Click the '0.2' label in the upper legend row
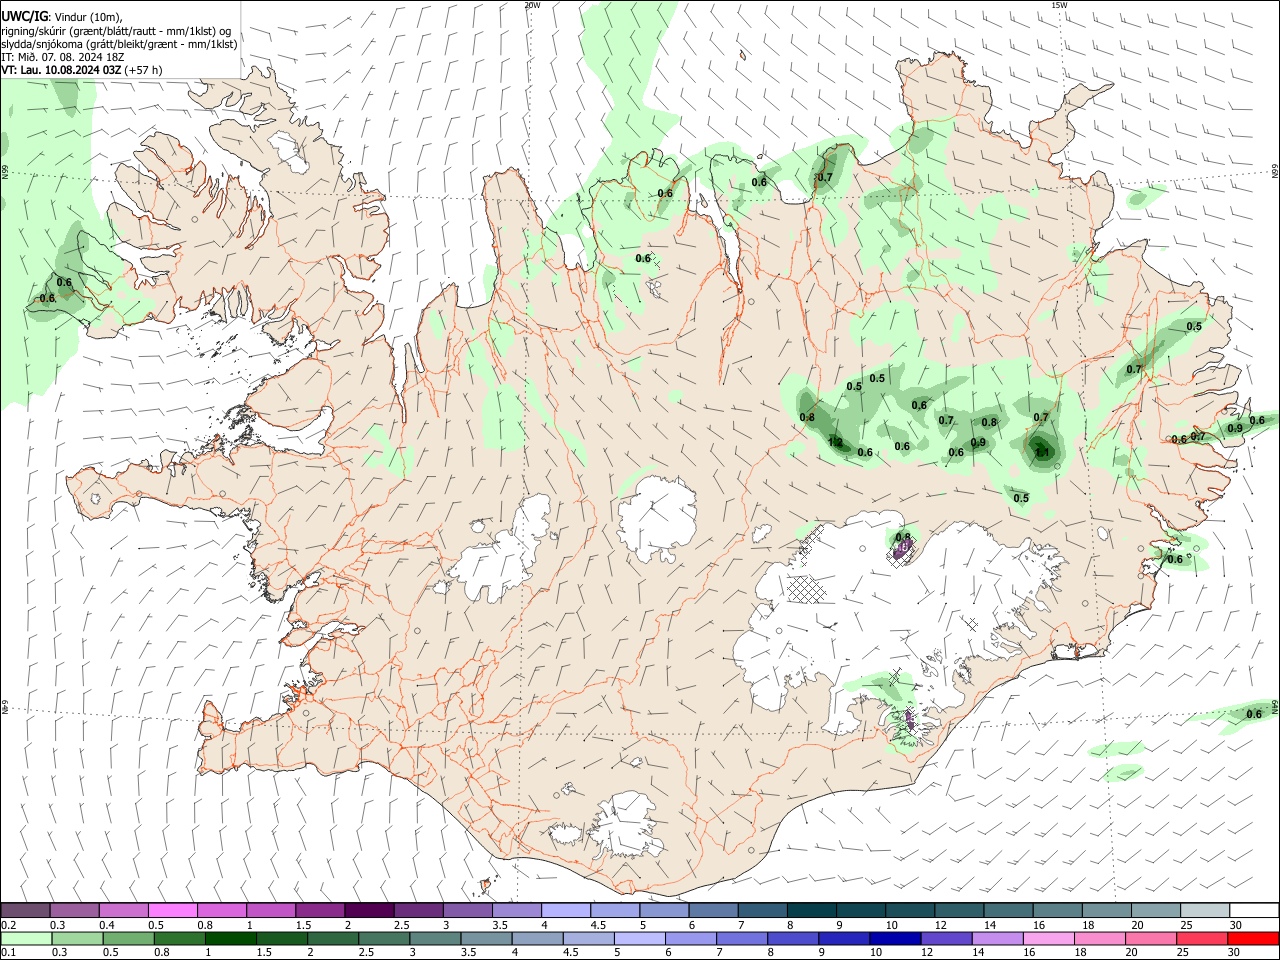Viewport: 1280px width, 960px height. pos(9,925)
